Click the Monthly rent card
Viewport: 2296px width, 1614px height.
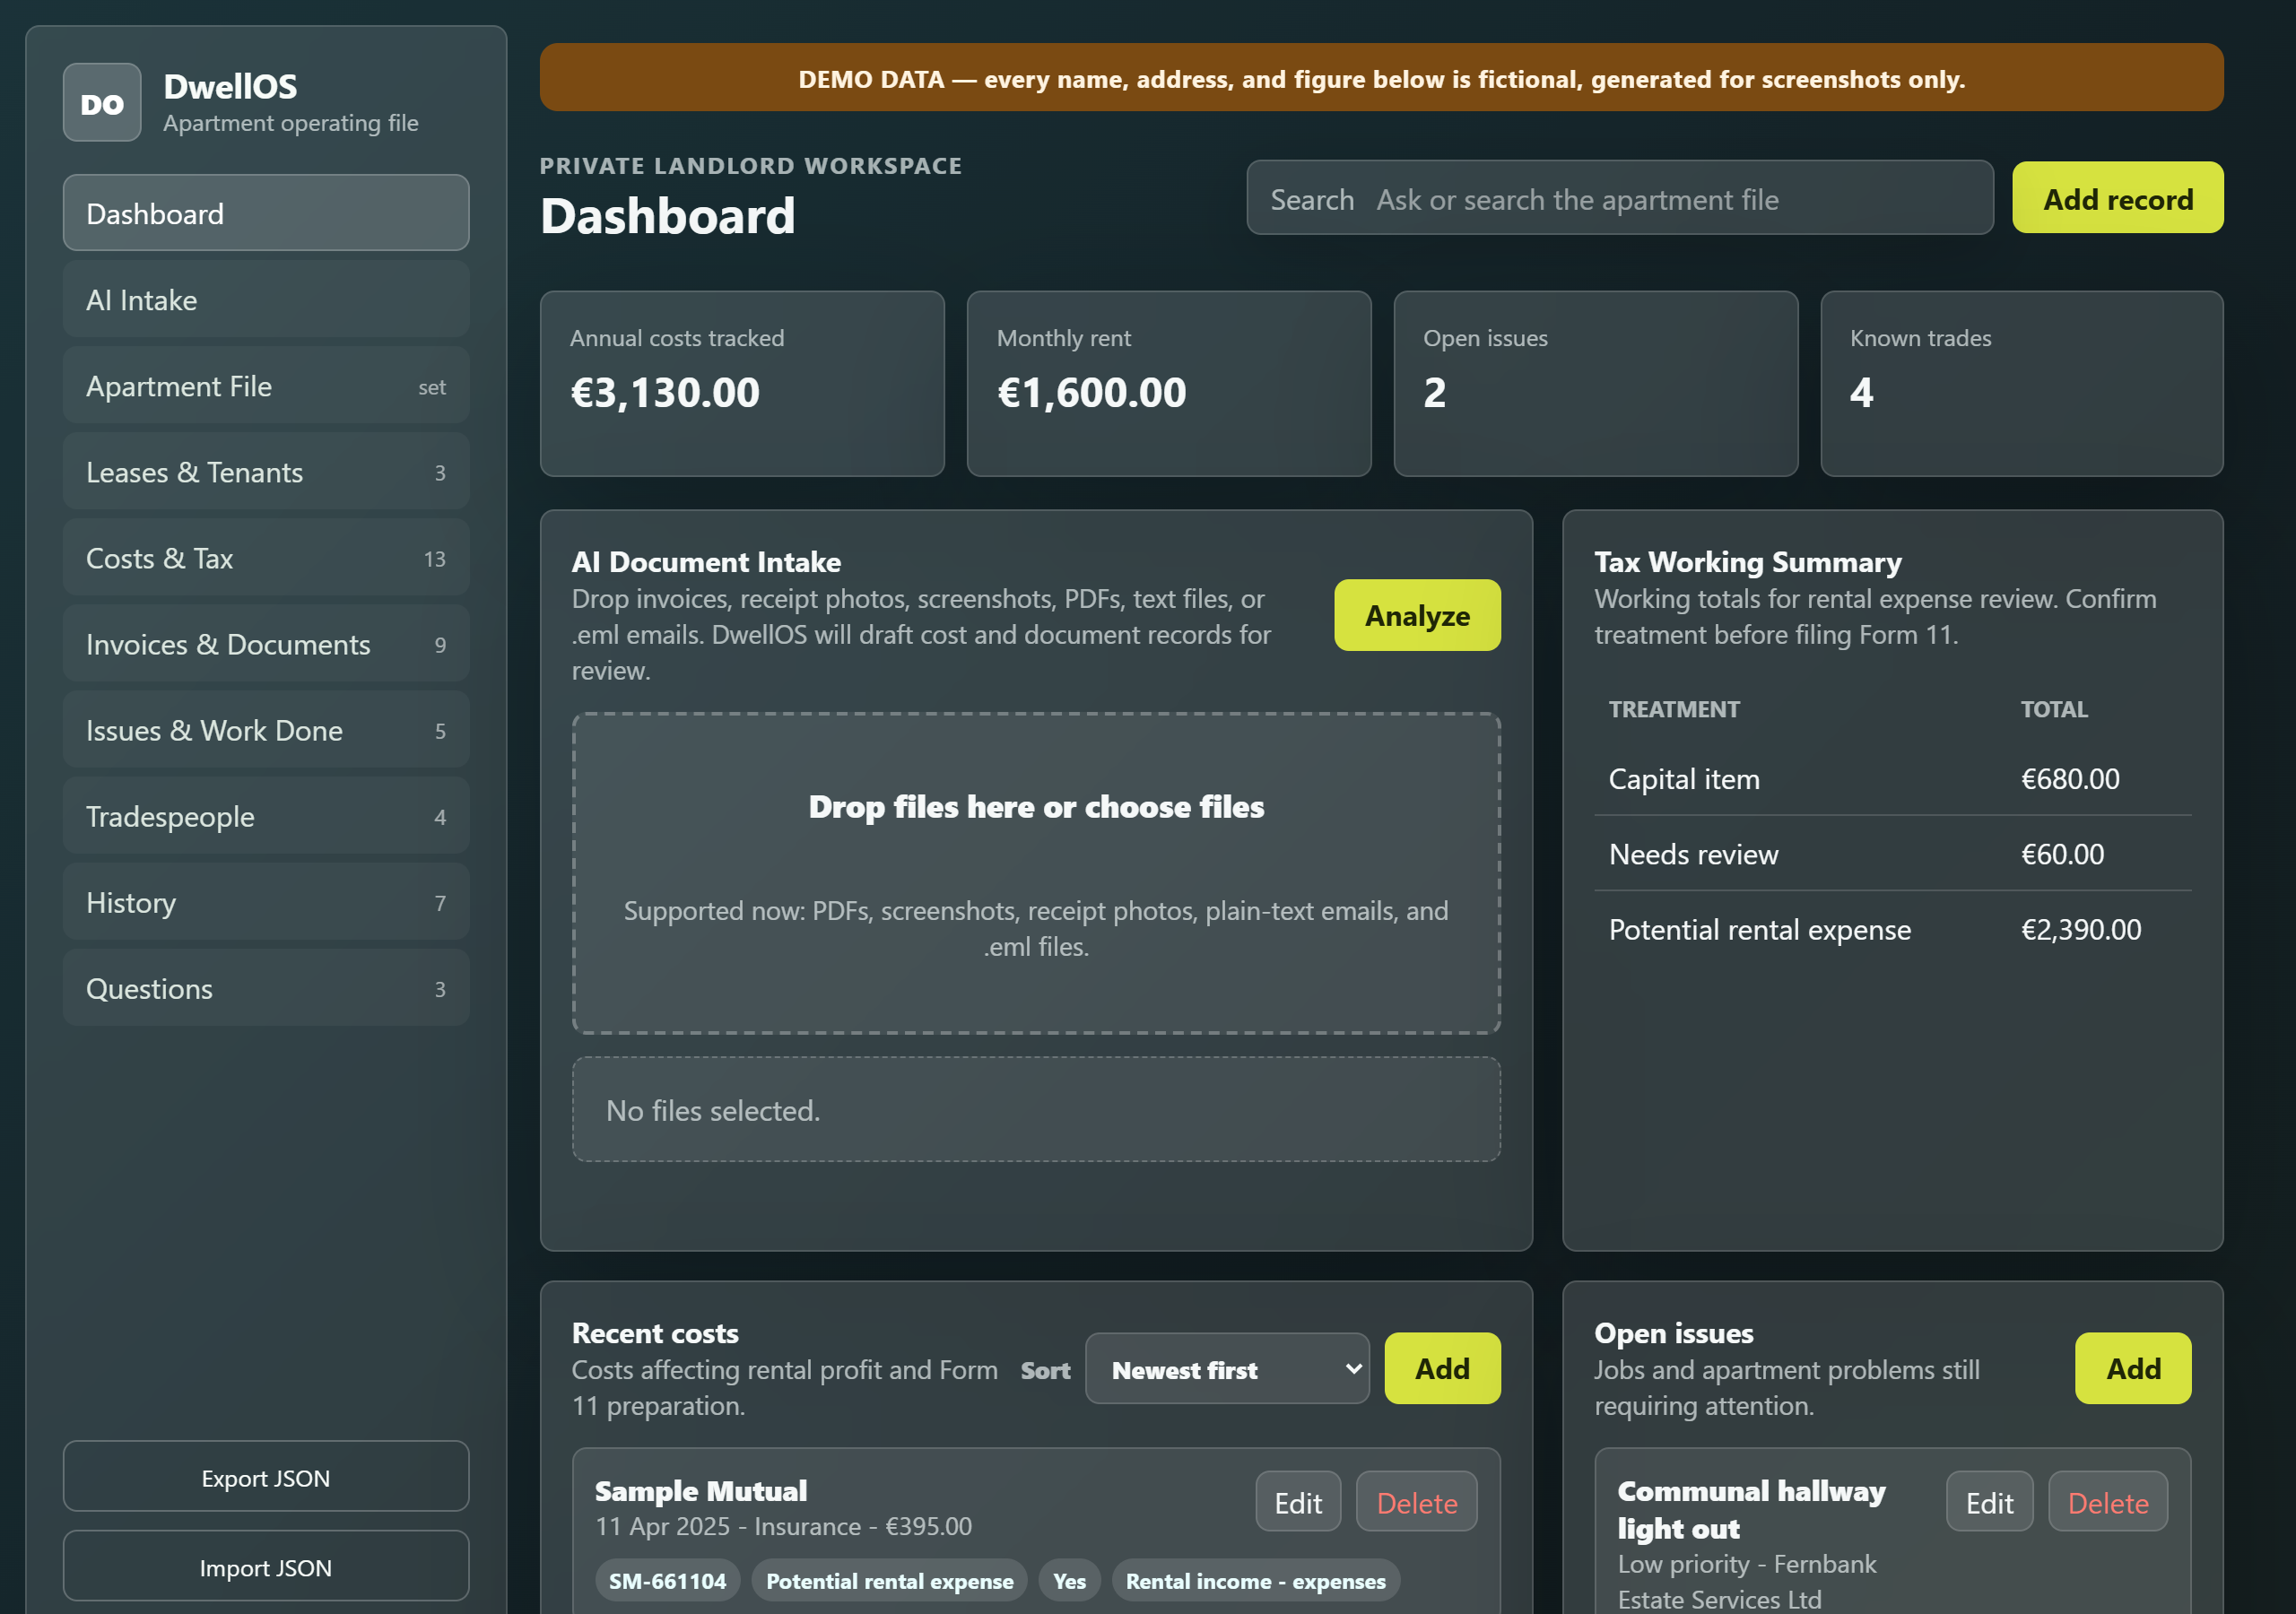click(1169, 384)
